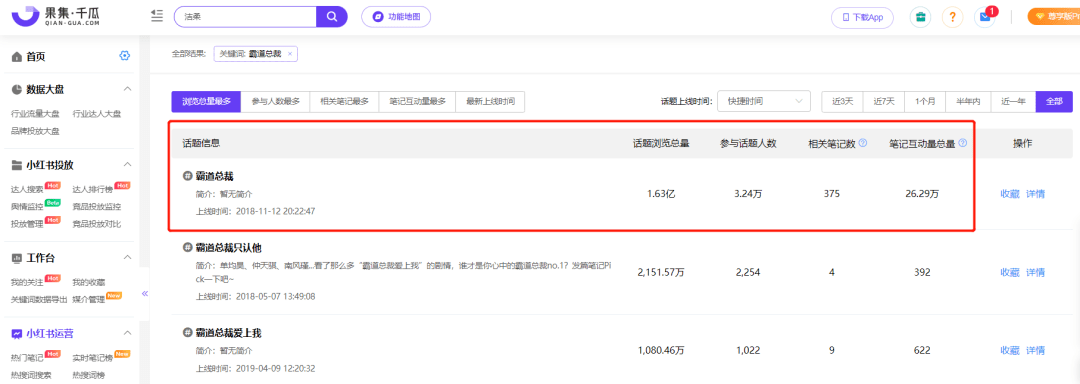Choose the 近一年 time range
The image size is (1080, 384).
pyautogui.click(x=1013, y=101)
